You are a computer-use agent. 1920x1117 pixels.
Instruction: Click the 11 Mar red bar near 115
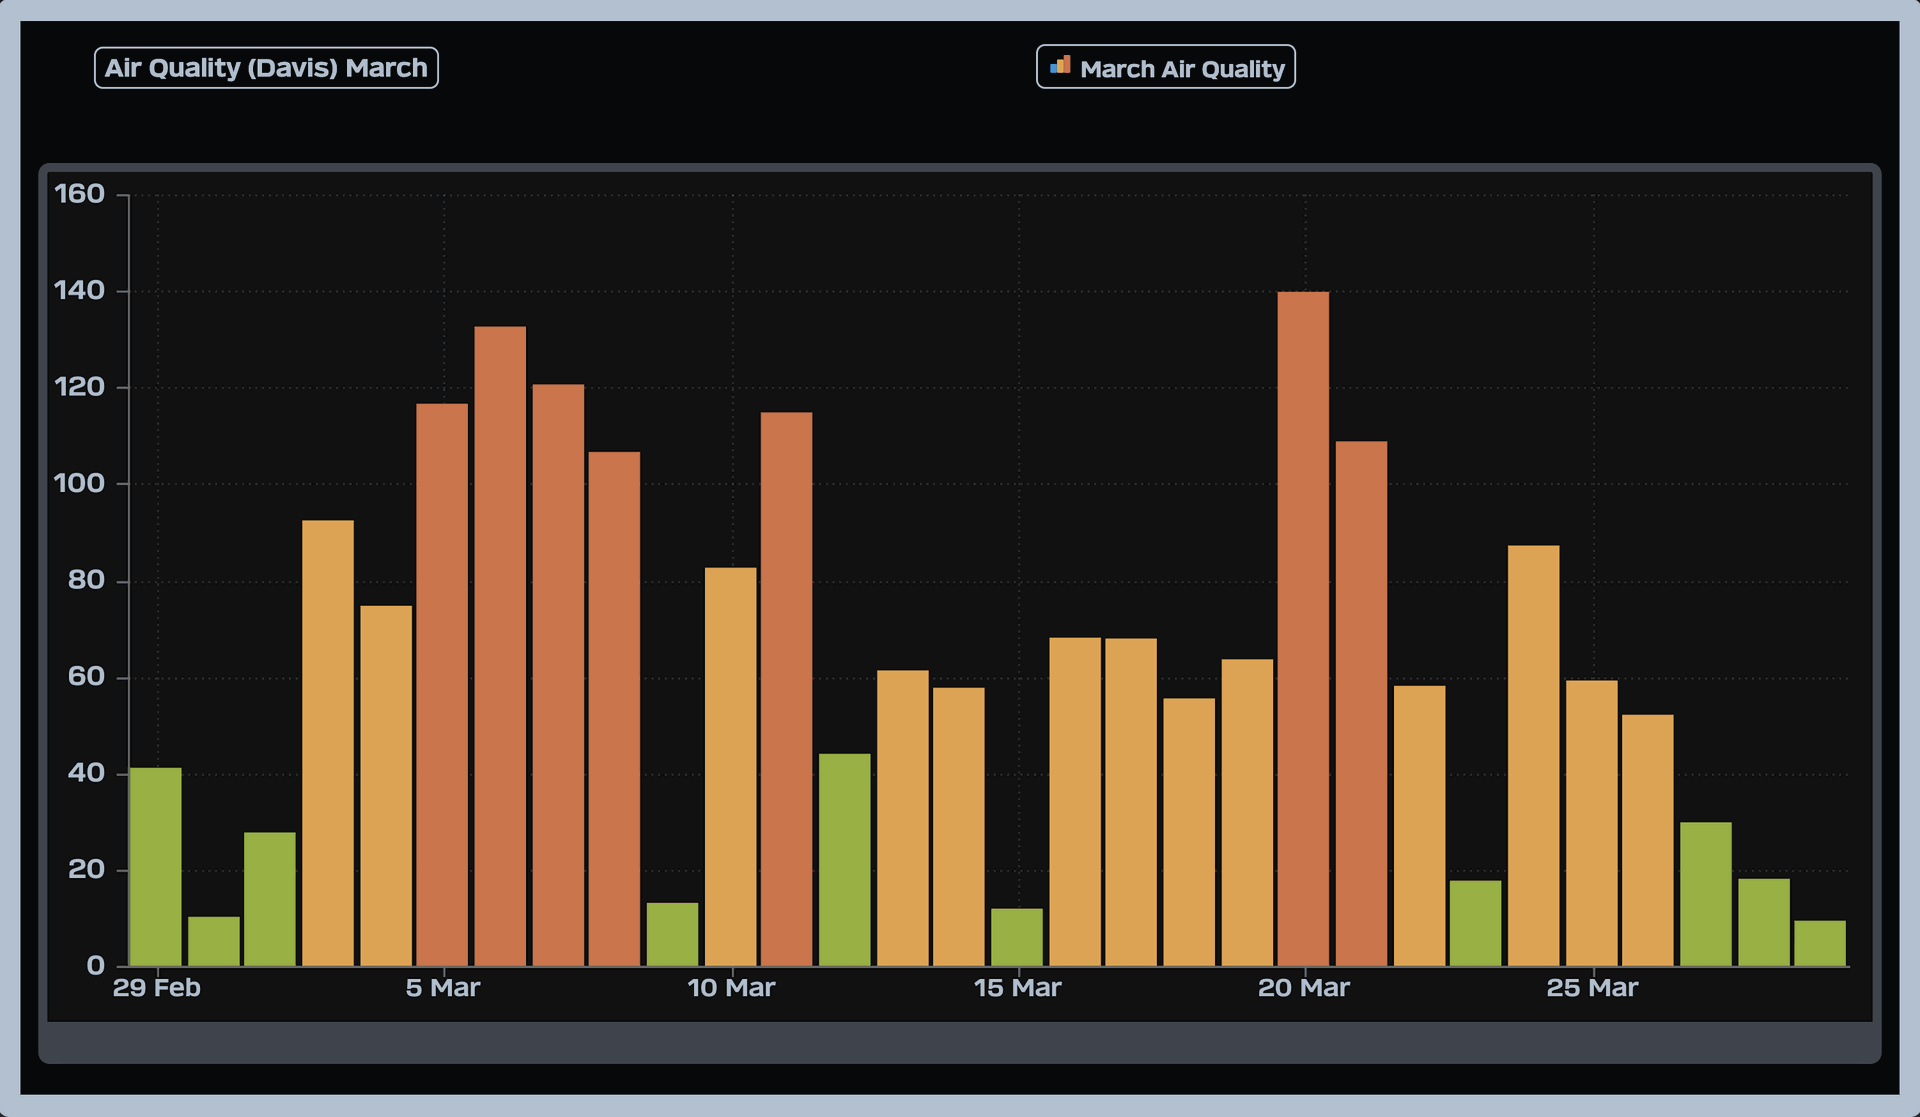pos(786,689)
